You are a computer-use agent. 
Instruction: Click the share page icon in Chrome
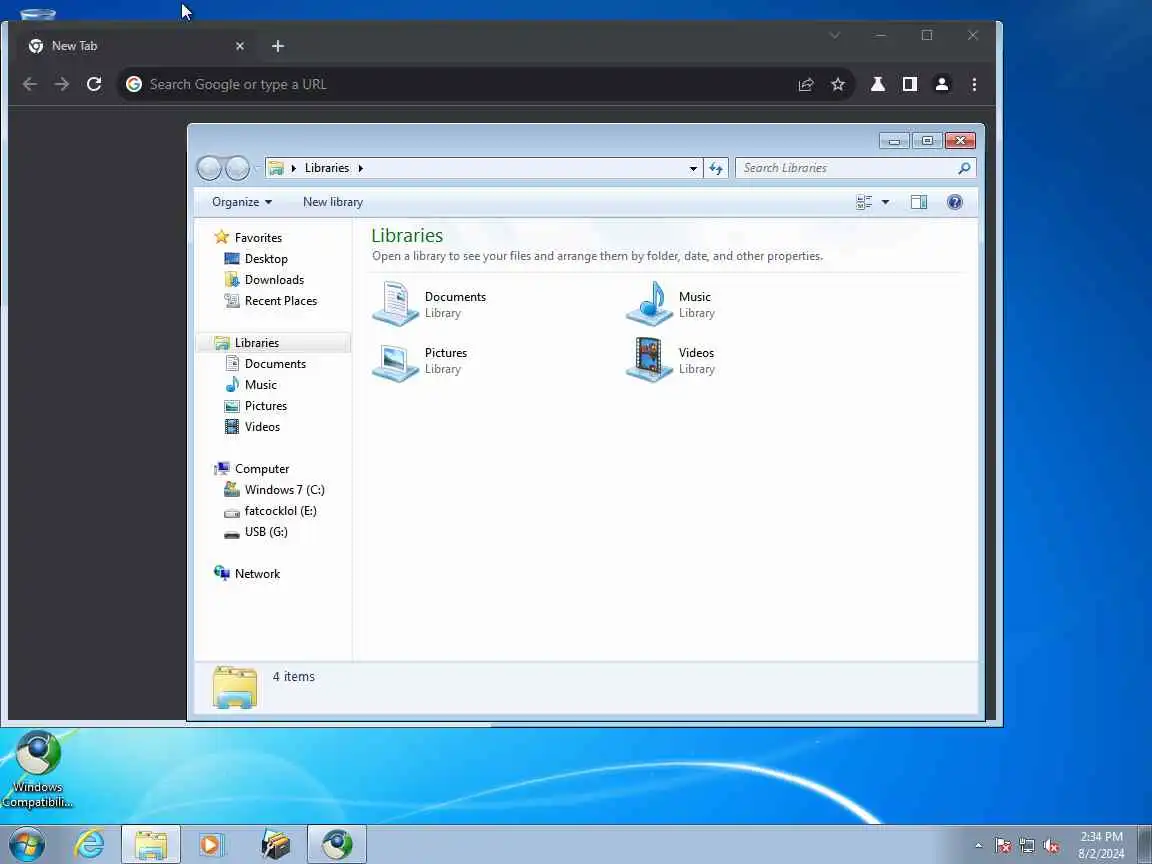pyautogui.click(x=806, y=84)
